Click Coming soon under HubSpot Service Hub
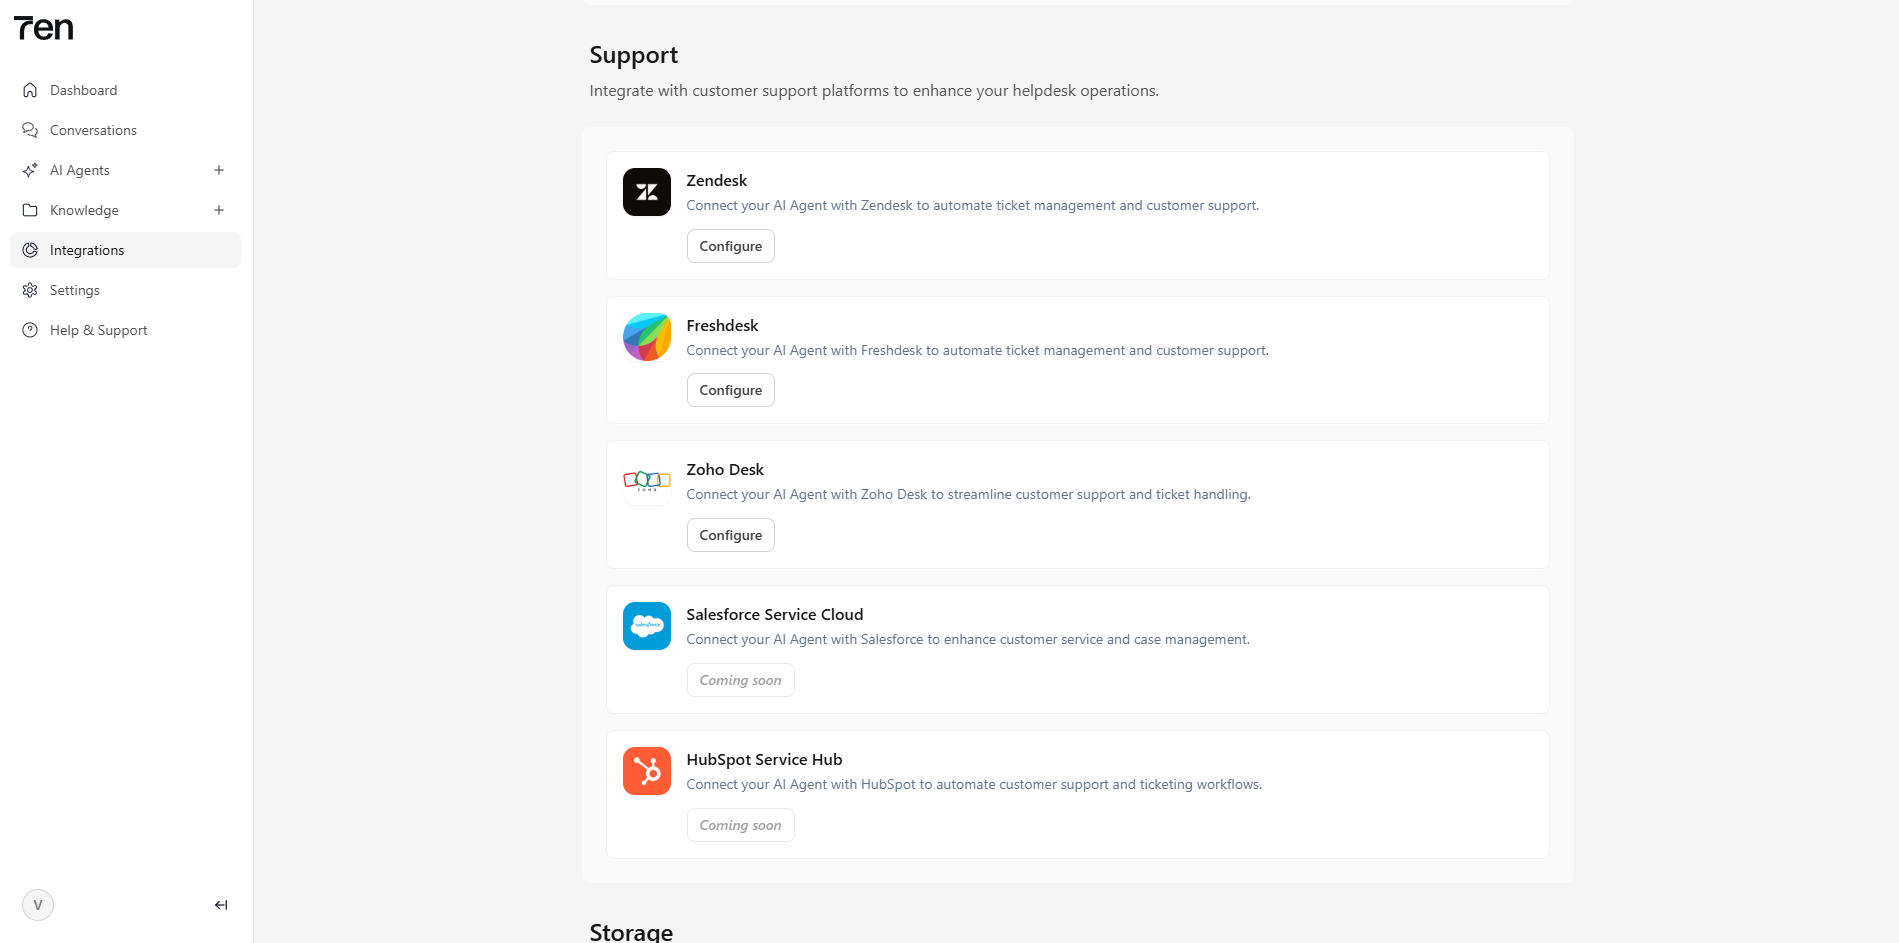 [740, 825]
